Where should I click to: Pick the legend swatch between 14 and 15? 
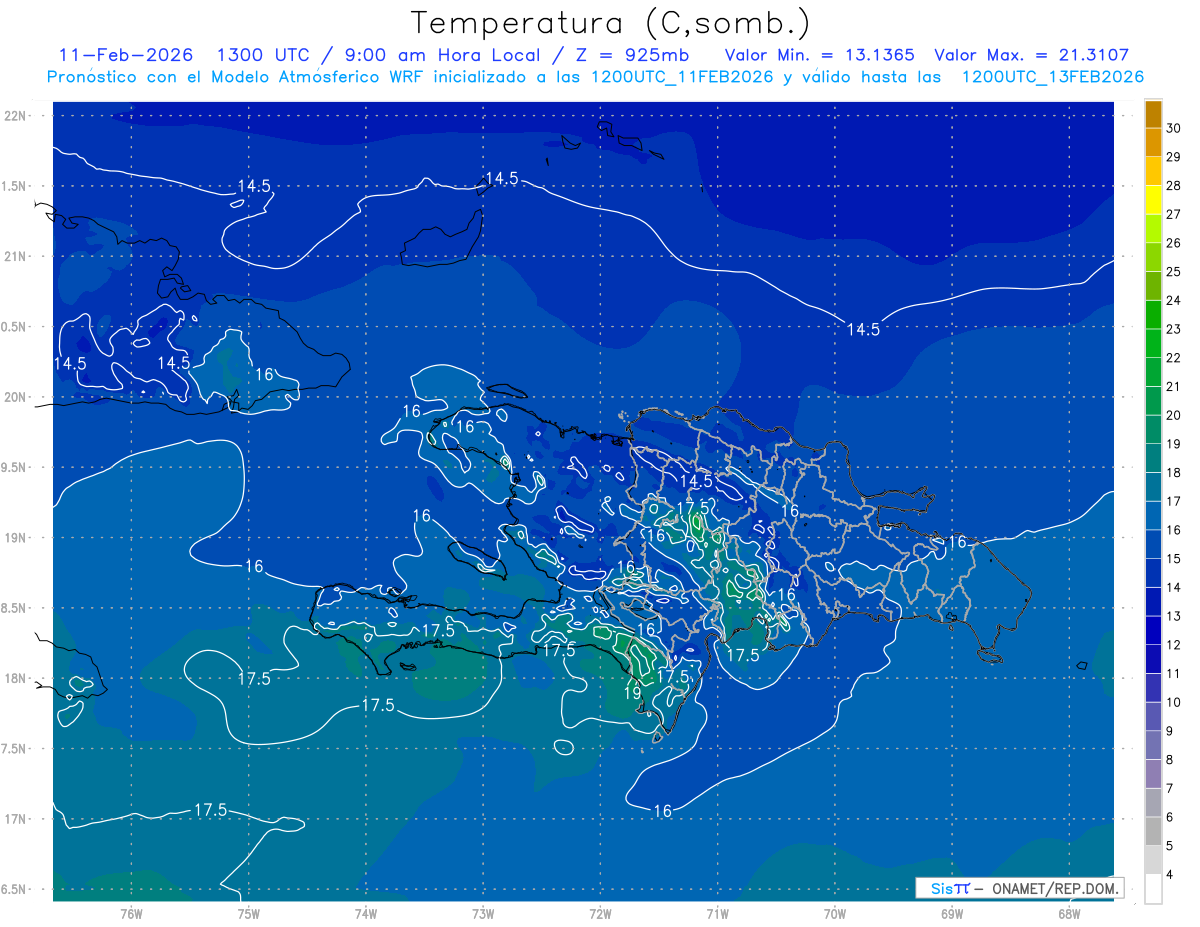point(1153,573)
